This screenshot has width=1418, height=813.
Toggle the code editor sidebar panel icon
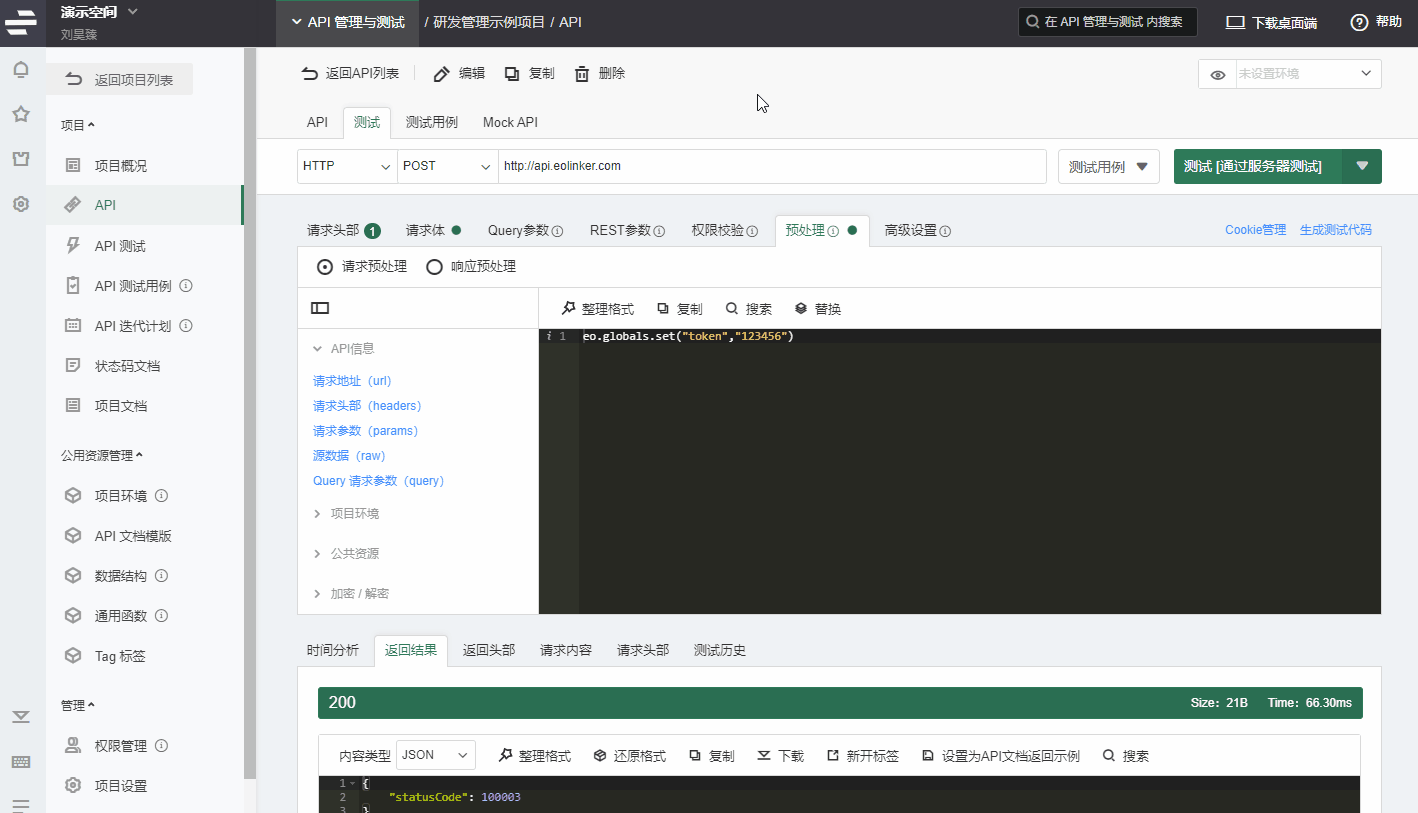click(x=320, y=308)
